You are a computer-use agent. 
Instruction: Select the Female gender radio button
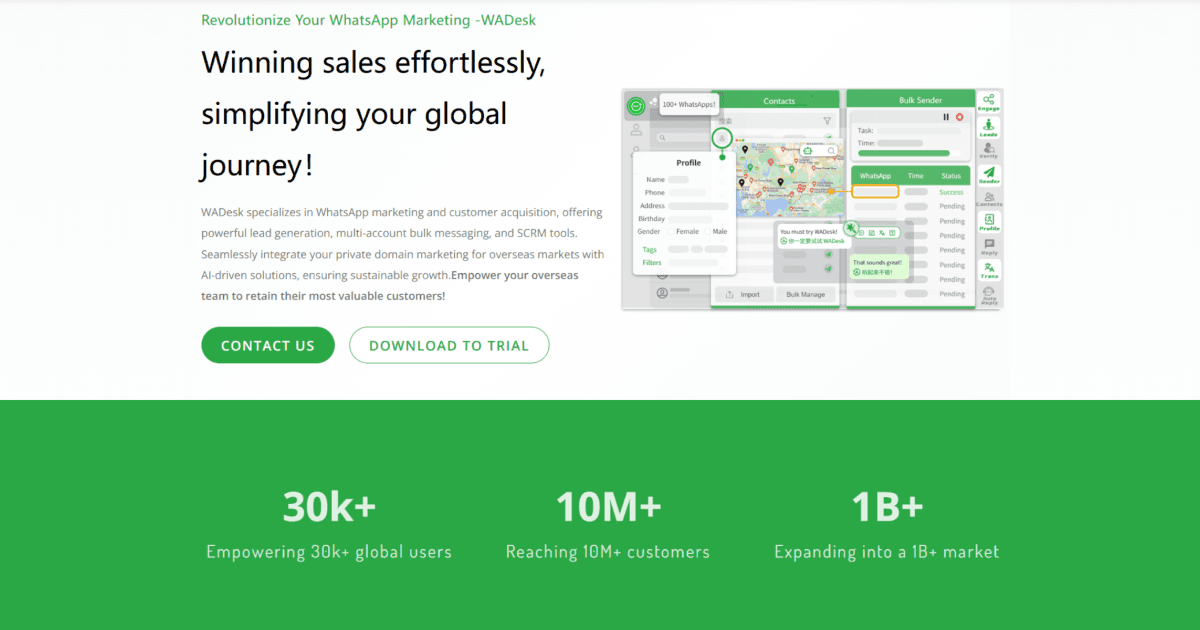point(671,231)
